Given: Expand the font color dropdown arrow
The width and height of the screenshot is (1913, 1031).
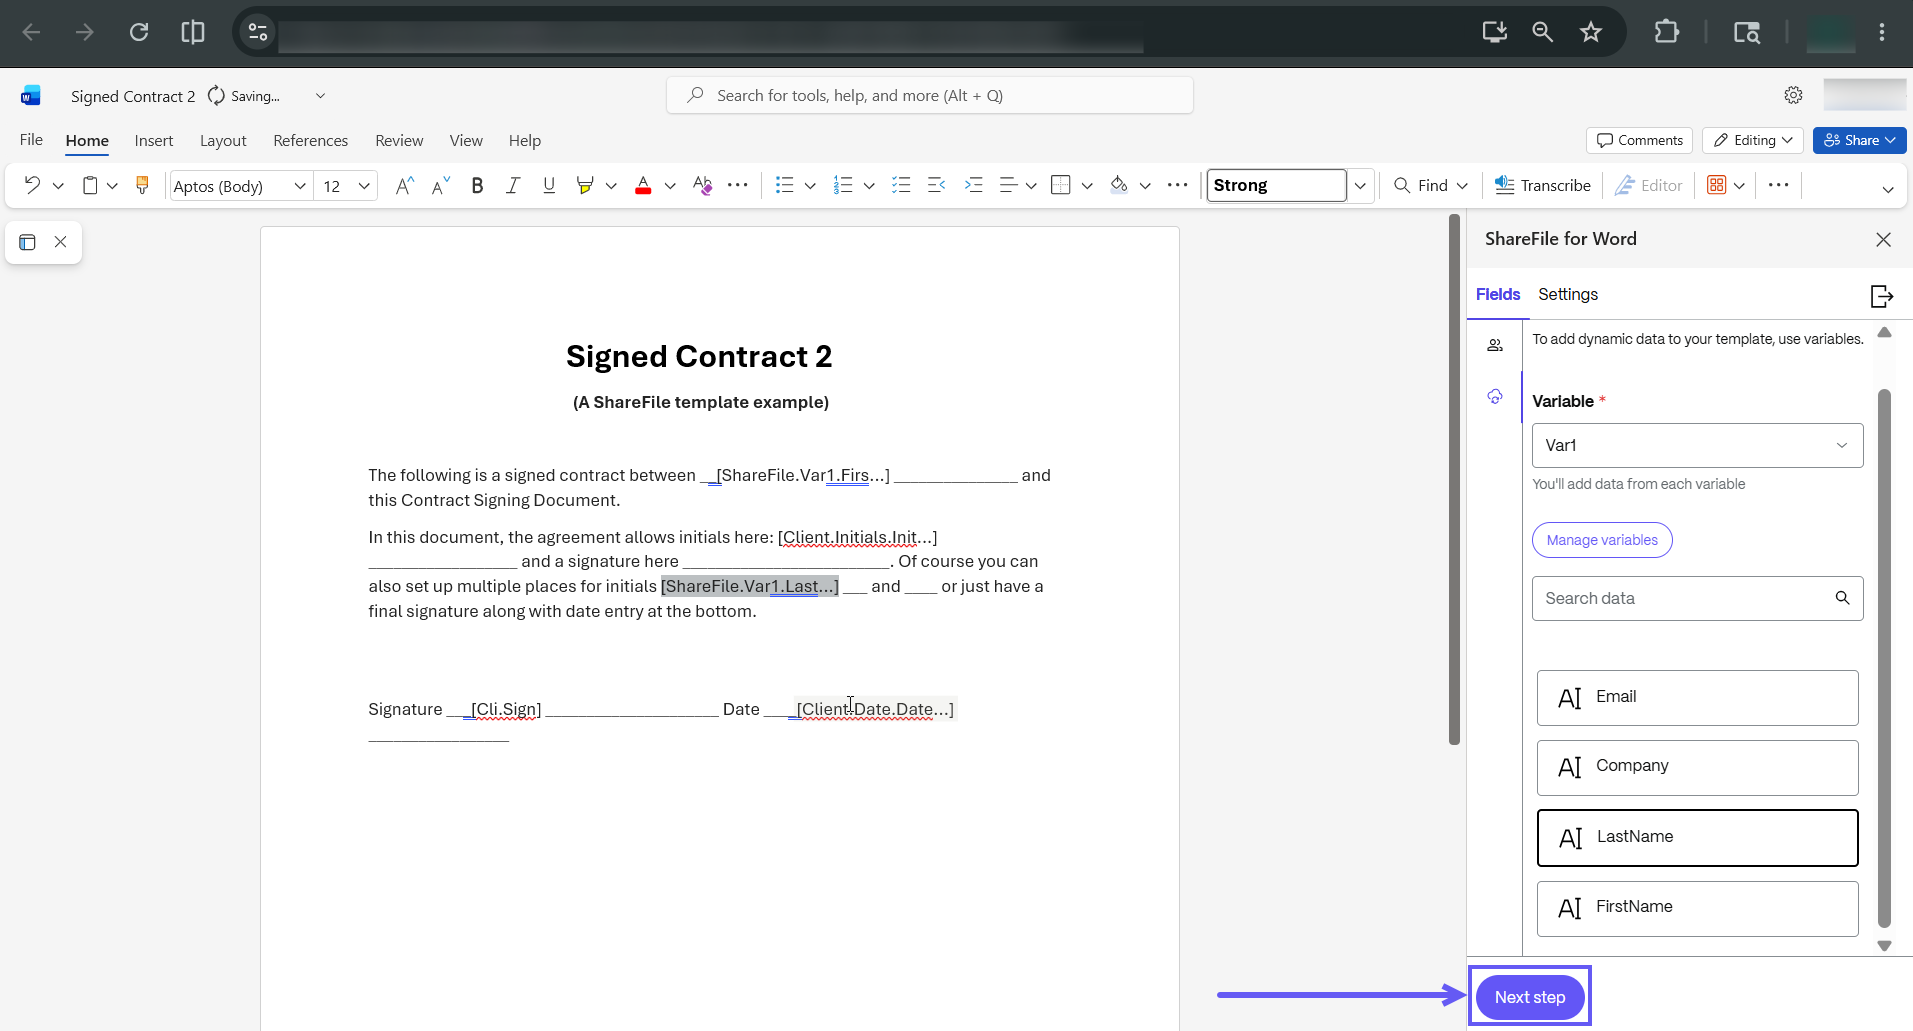Looking at the screenshot, I should click(670, 186).
